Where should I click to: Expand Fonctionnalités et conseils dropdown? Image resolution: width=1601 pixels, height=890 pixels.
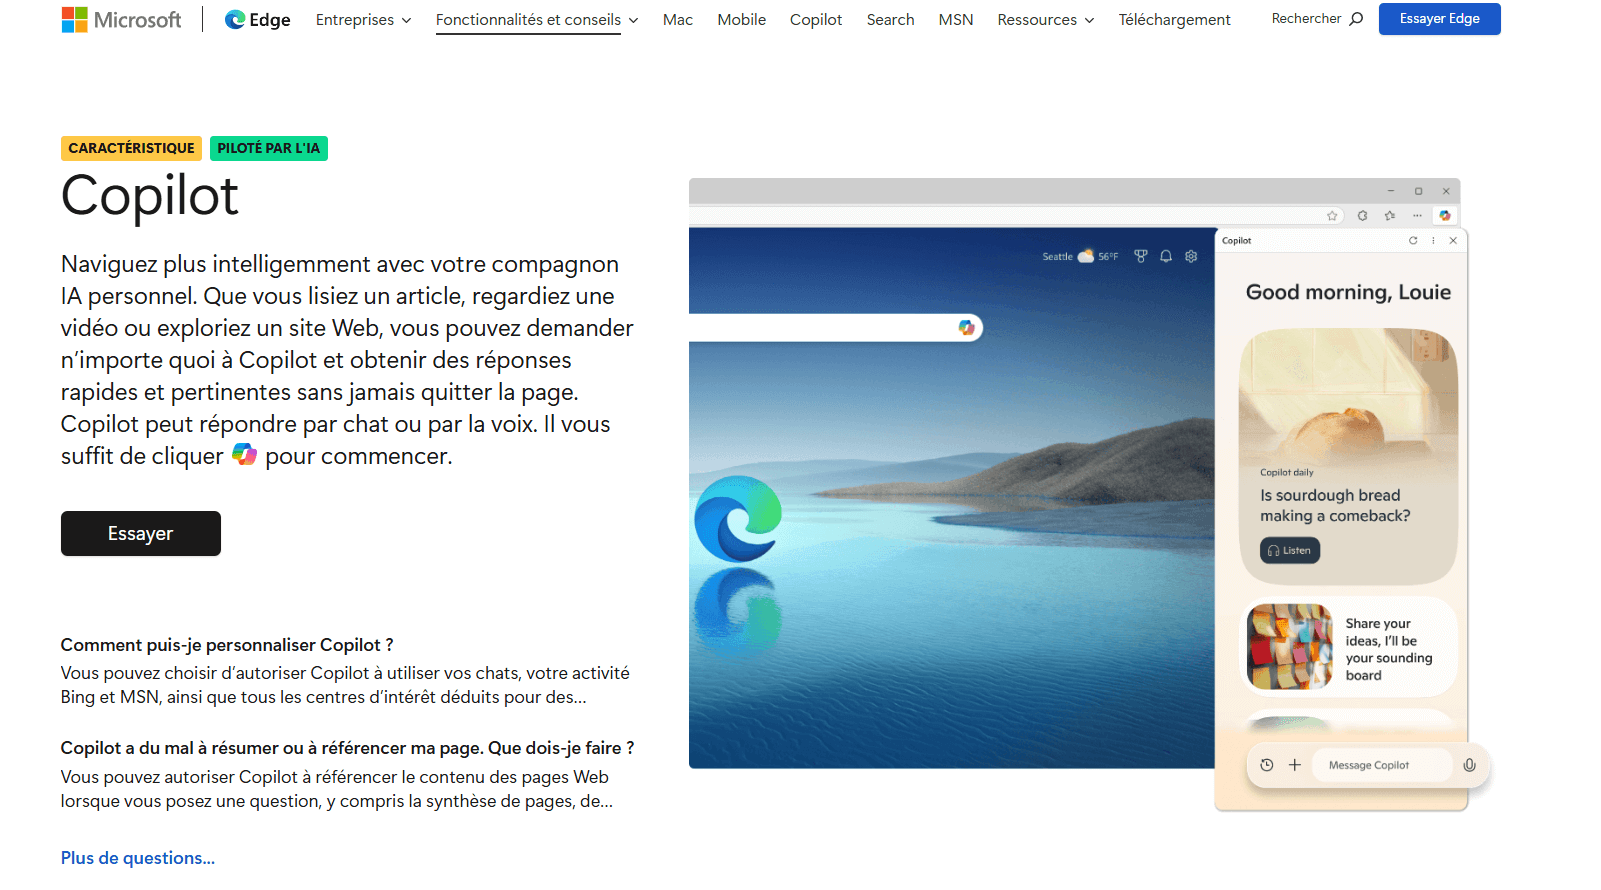tap(537, 20)
